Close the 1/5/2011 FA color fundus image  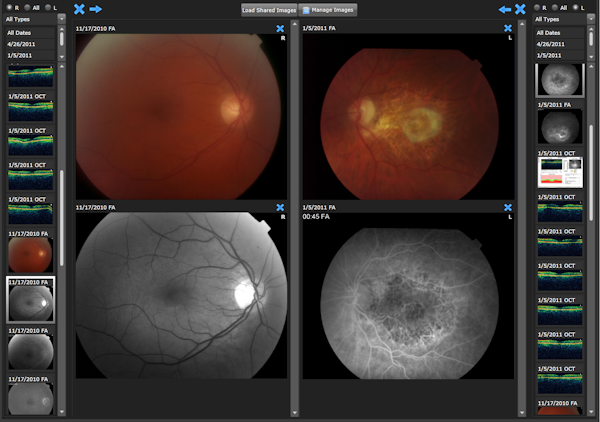click(x=508, y=28)
